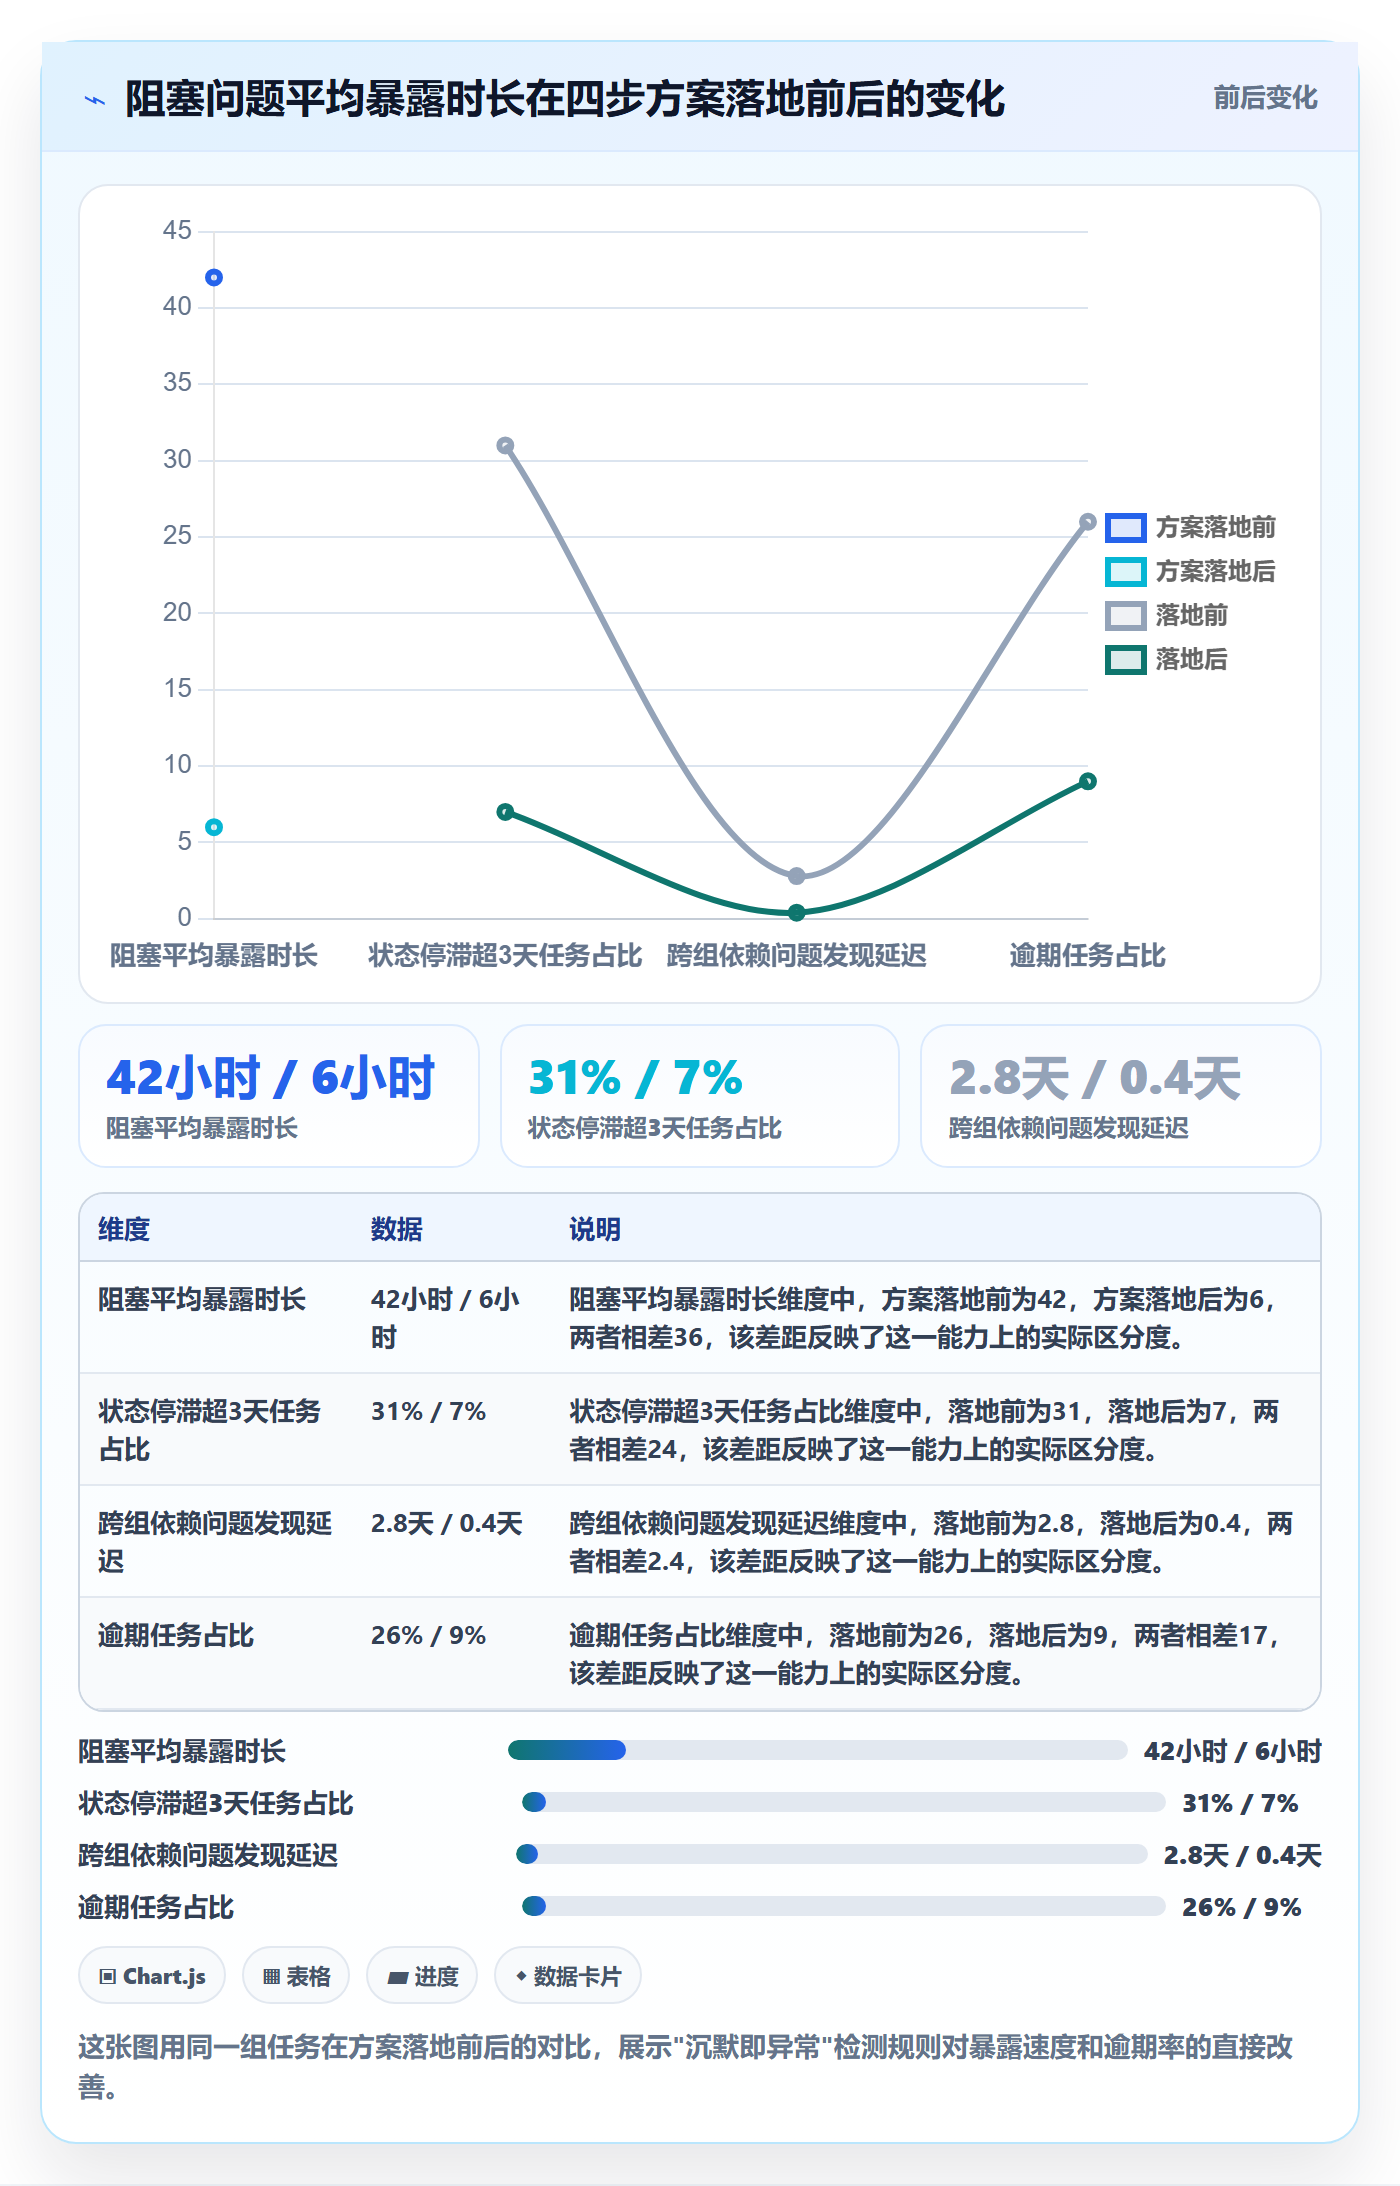
Task: Open the 31% / 7% data card
Action: click(x=700, y=1096)
